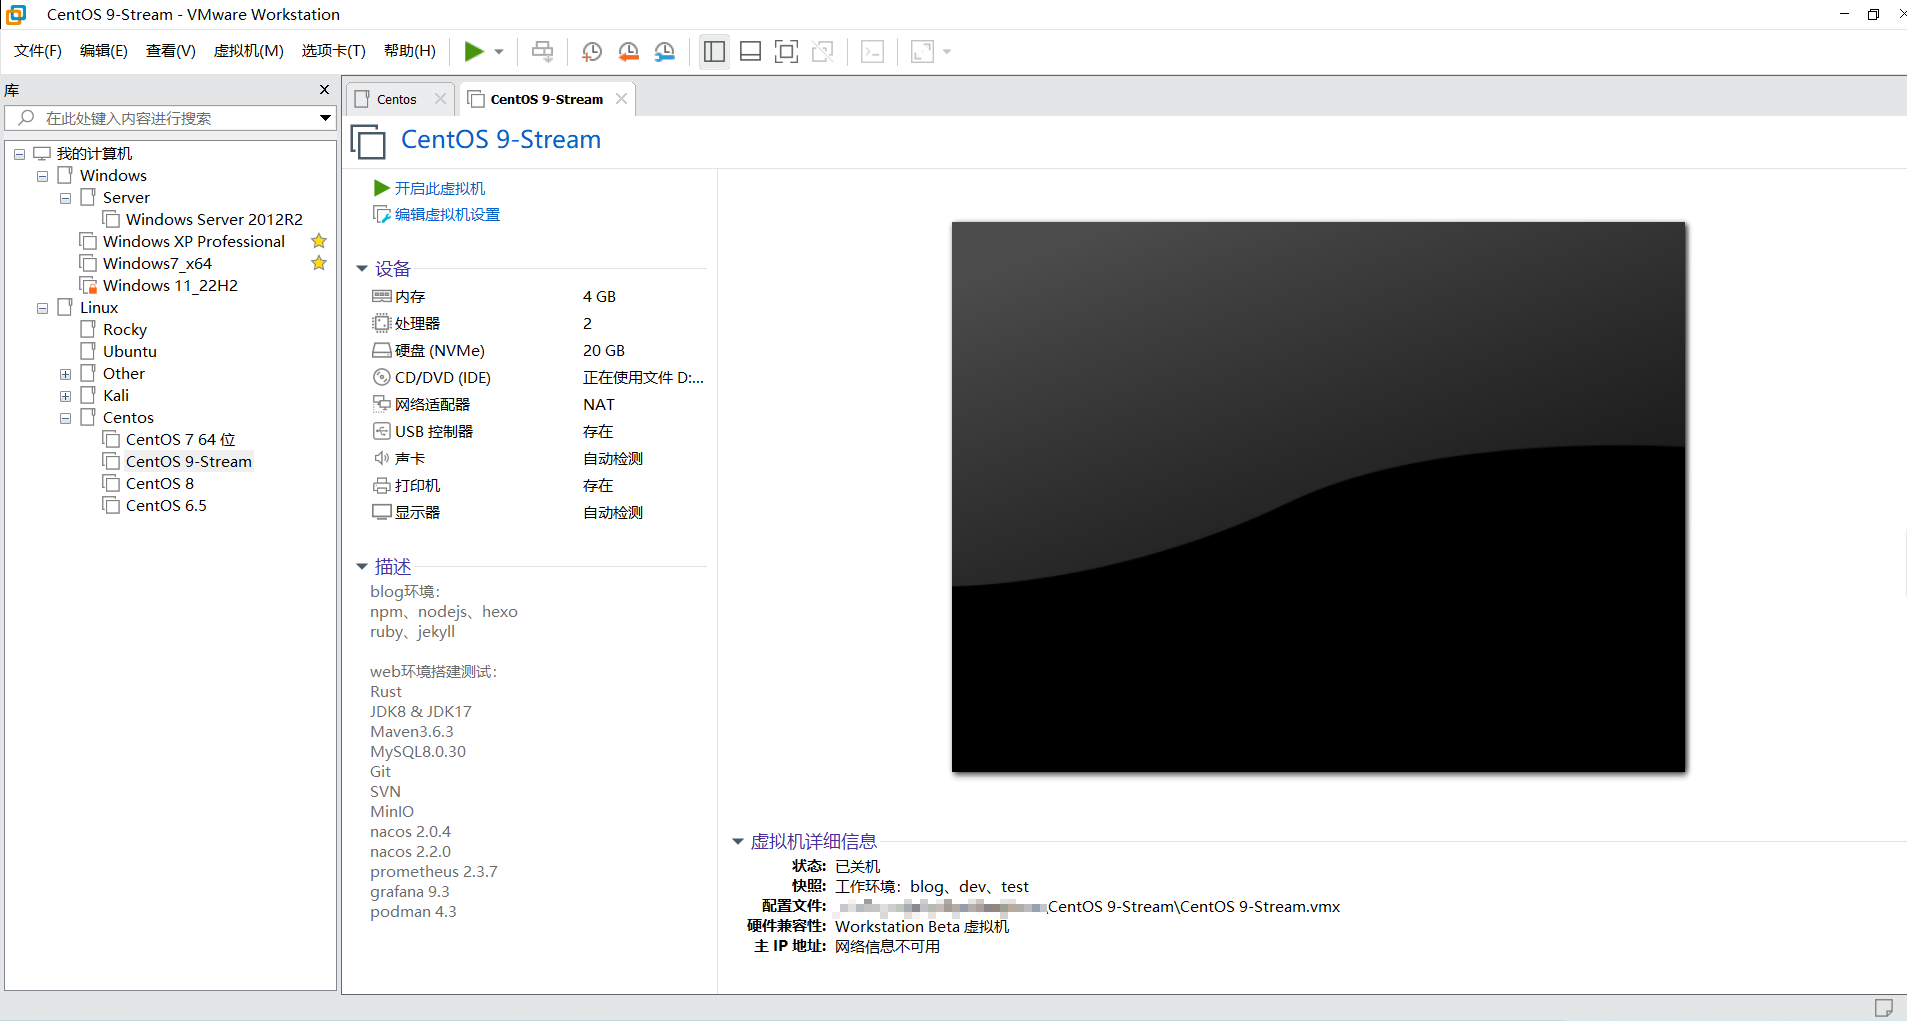
Task: Click 编辑虚拟机设置 link
Action: [446, 214]
